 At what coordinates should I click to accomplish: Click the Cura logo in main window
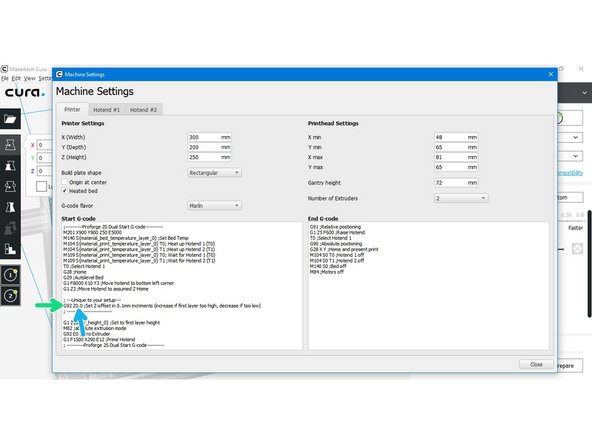(24, 92)
